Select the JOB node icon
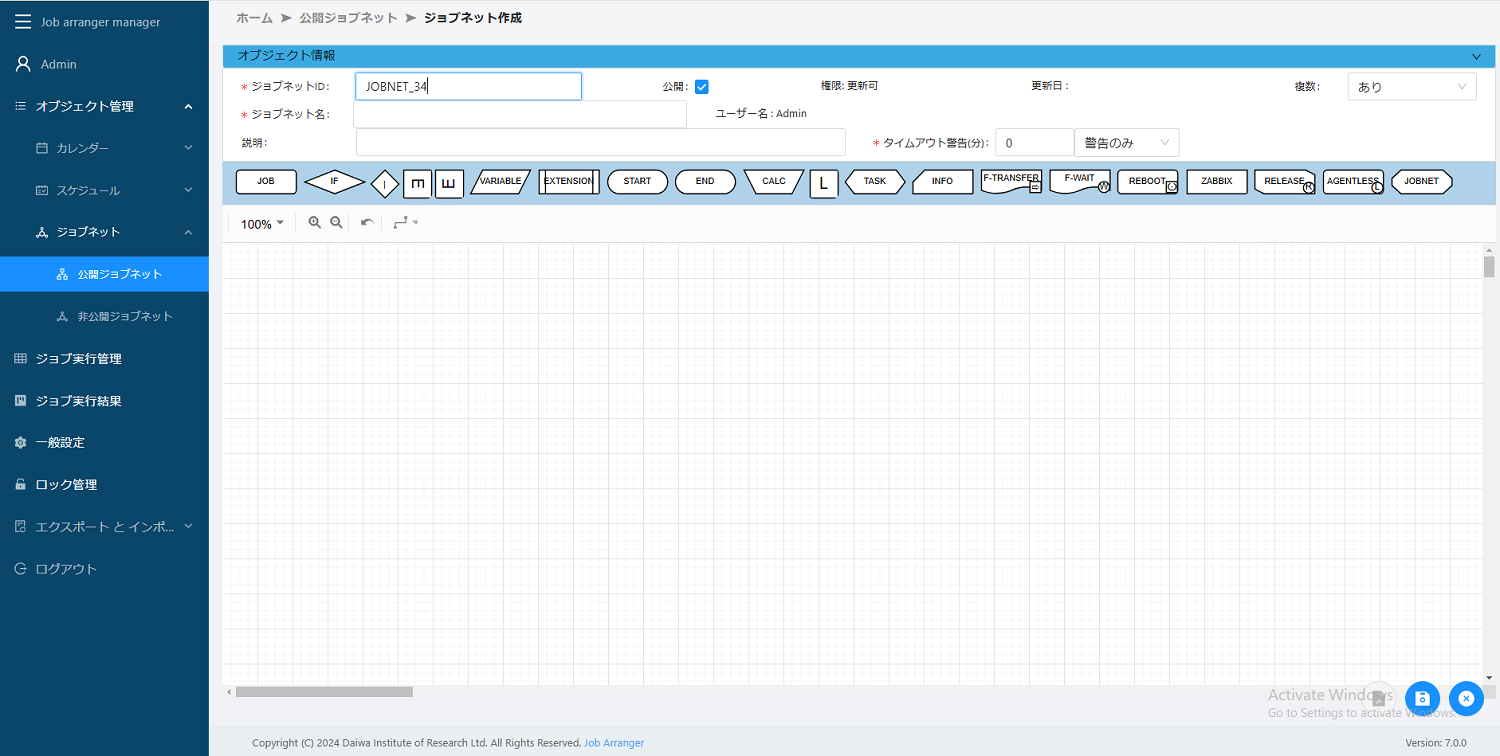Image resolution: width=1500 pixels, height=756 pixels. click(x=265, y=181)
